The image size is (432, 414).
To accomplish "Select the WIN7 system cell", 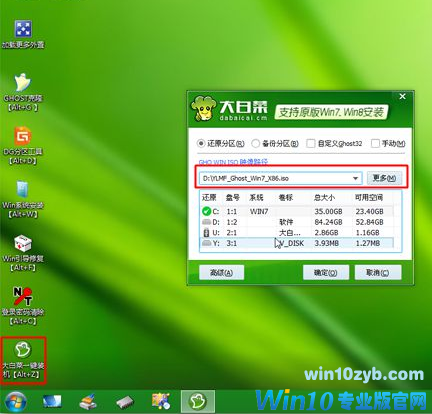I will pos(259,211).
